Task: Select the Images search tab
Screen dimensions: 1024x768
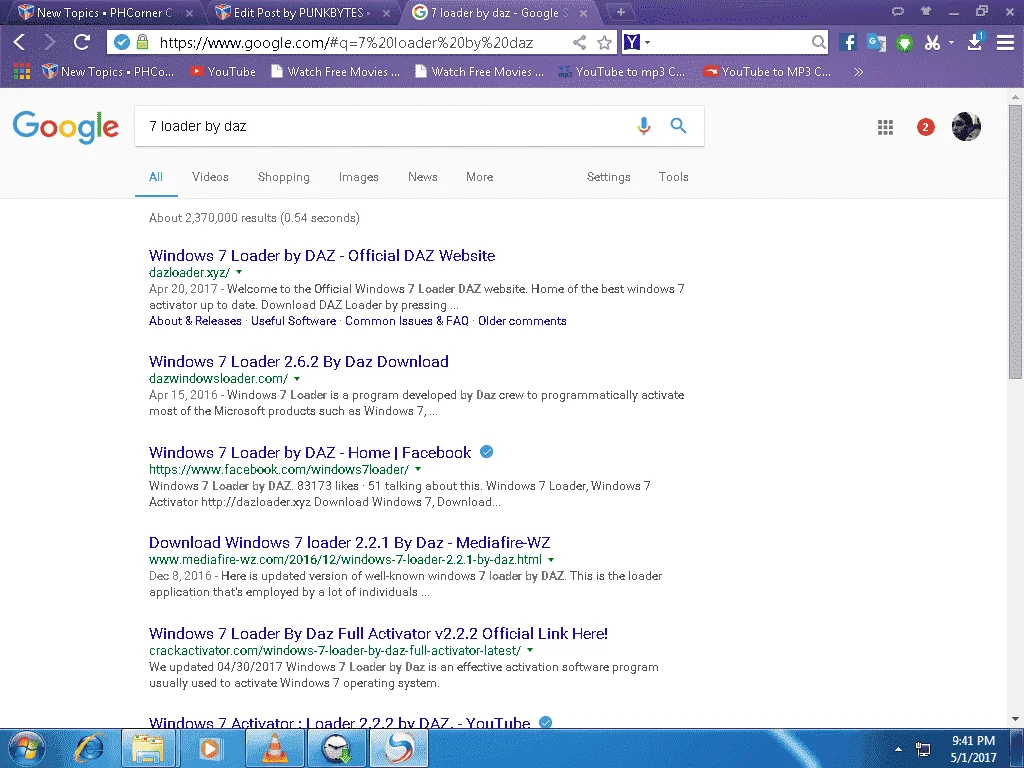Action: (359, 177)
